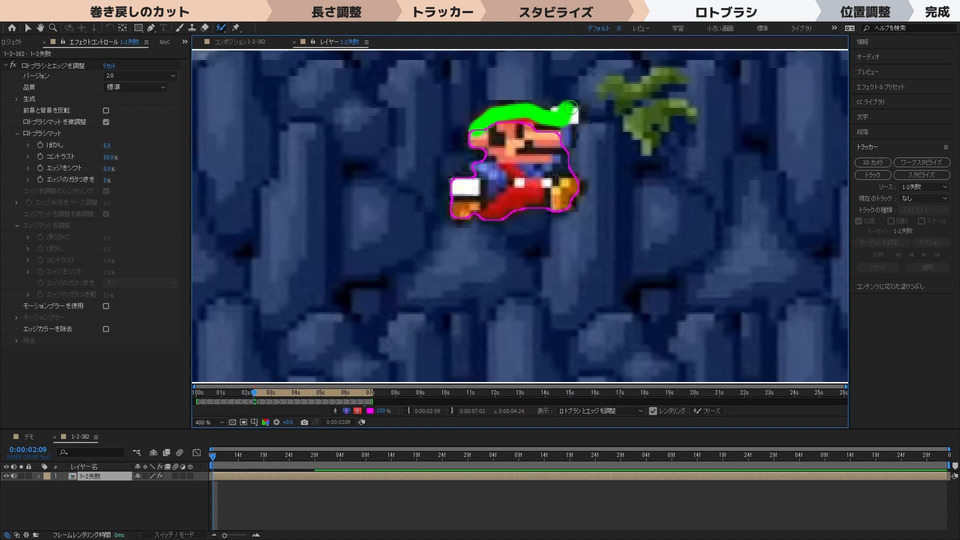Expand the 生成 property group
The image size is (960, 540).
point(17,99)
